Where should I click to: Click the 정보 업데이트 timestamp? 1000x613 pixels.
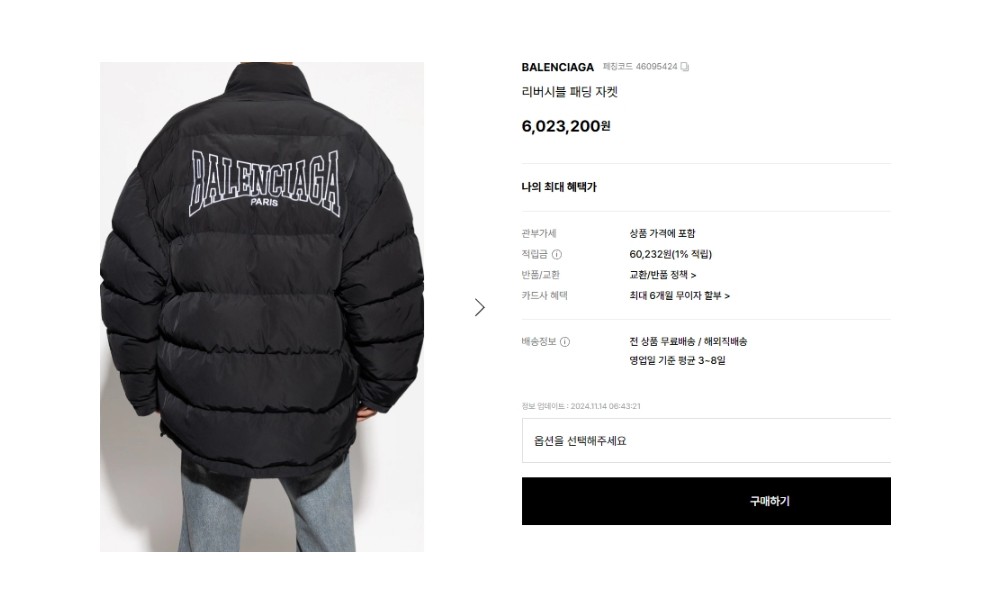(581, 406)
